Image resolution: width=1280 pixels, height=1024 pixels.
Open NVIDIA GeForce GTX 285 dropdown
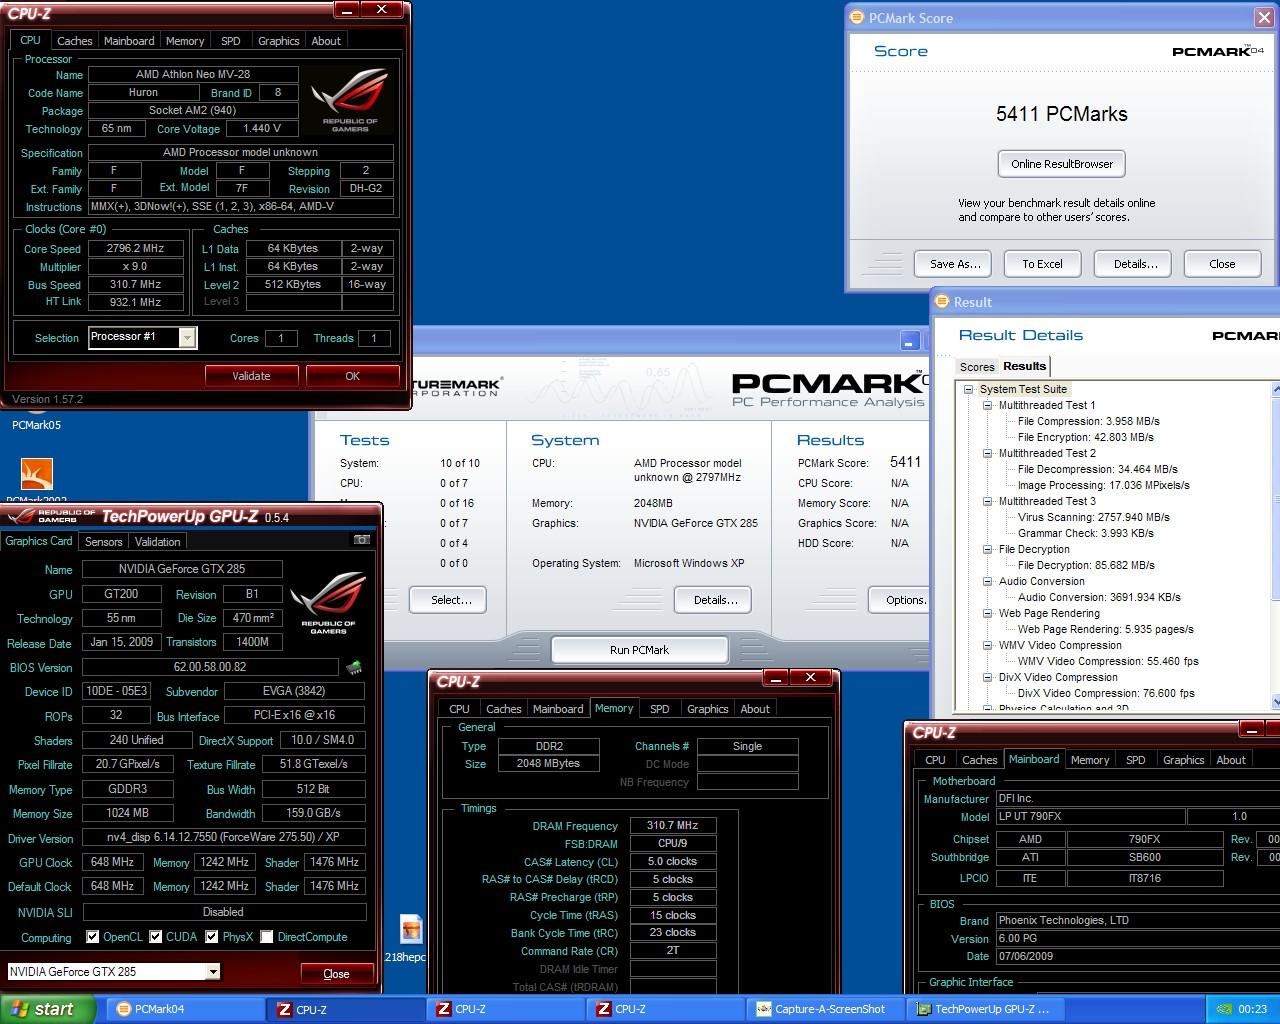coord(212,971)
